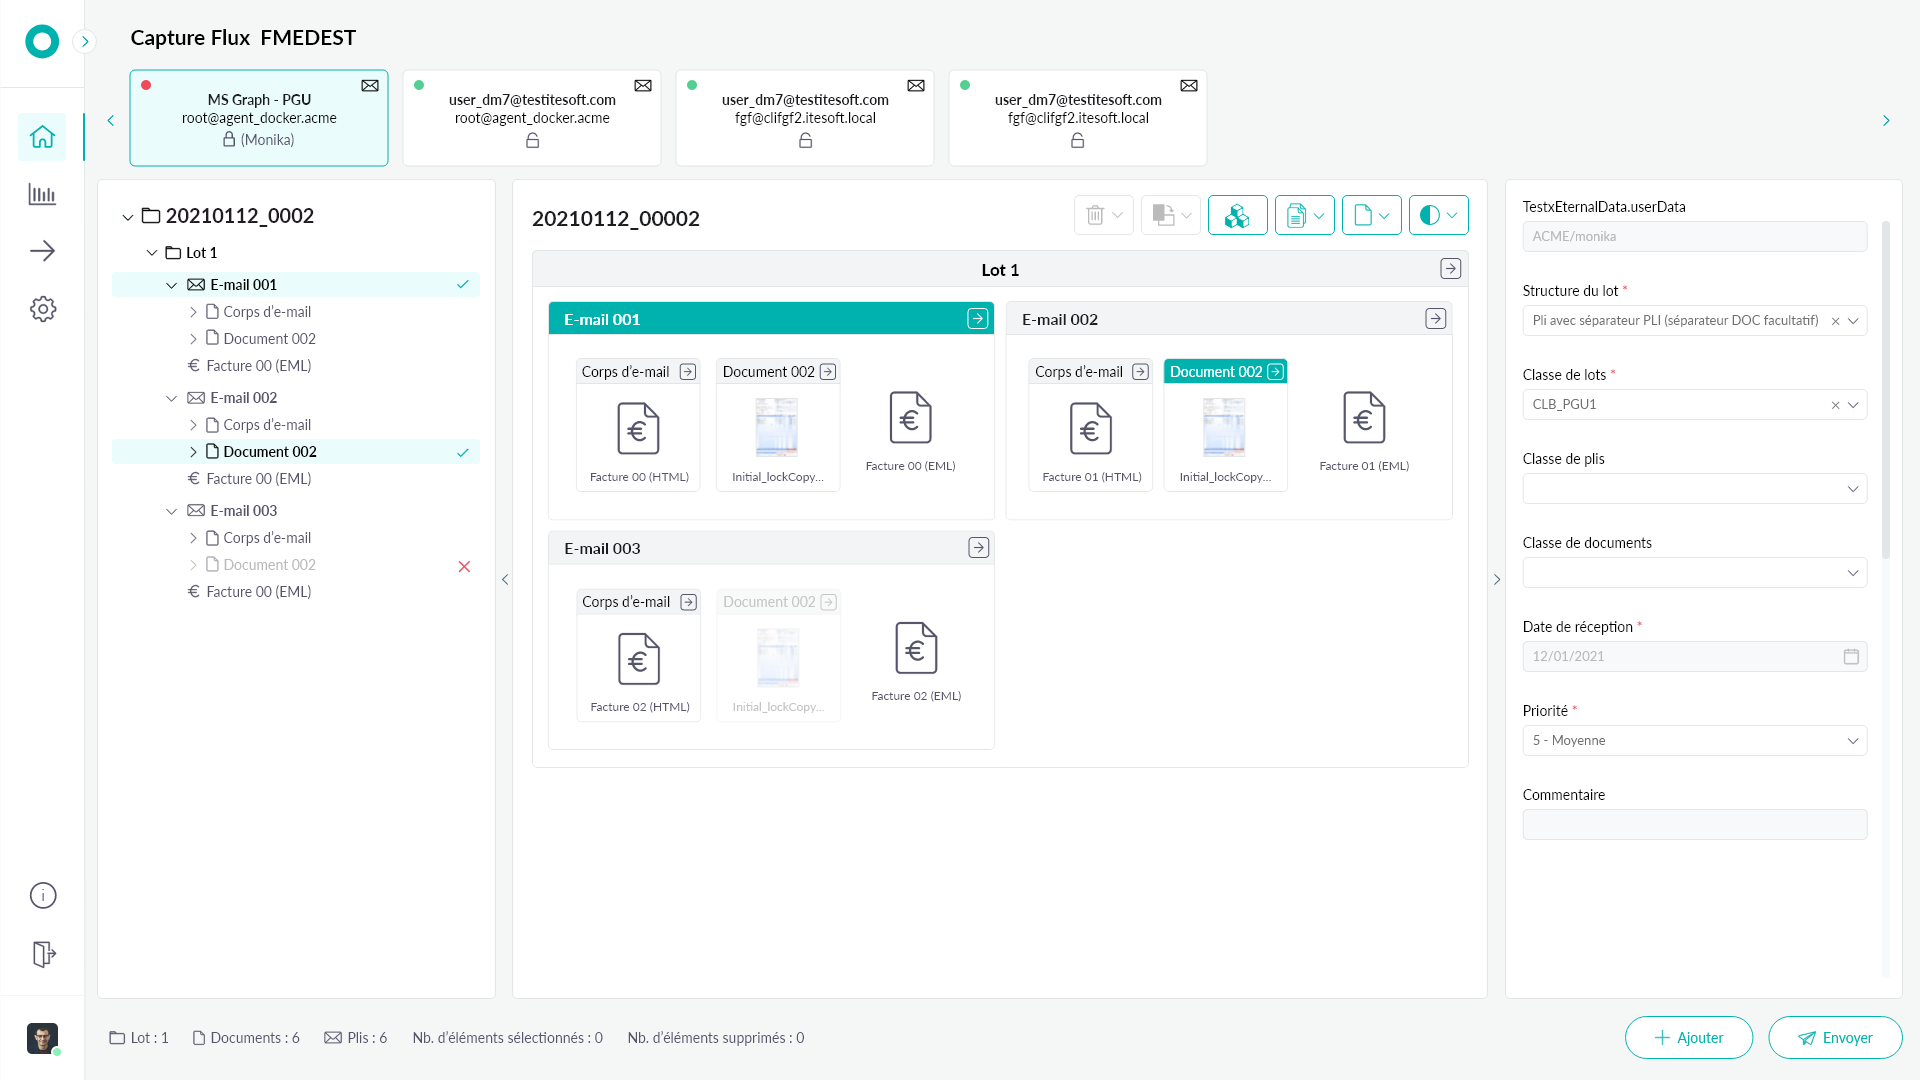Viewport: 1920px width, 1080px height.
Task: Open the statistics chart icon in sidebar
Action: tap(42, 194)
